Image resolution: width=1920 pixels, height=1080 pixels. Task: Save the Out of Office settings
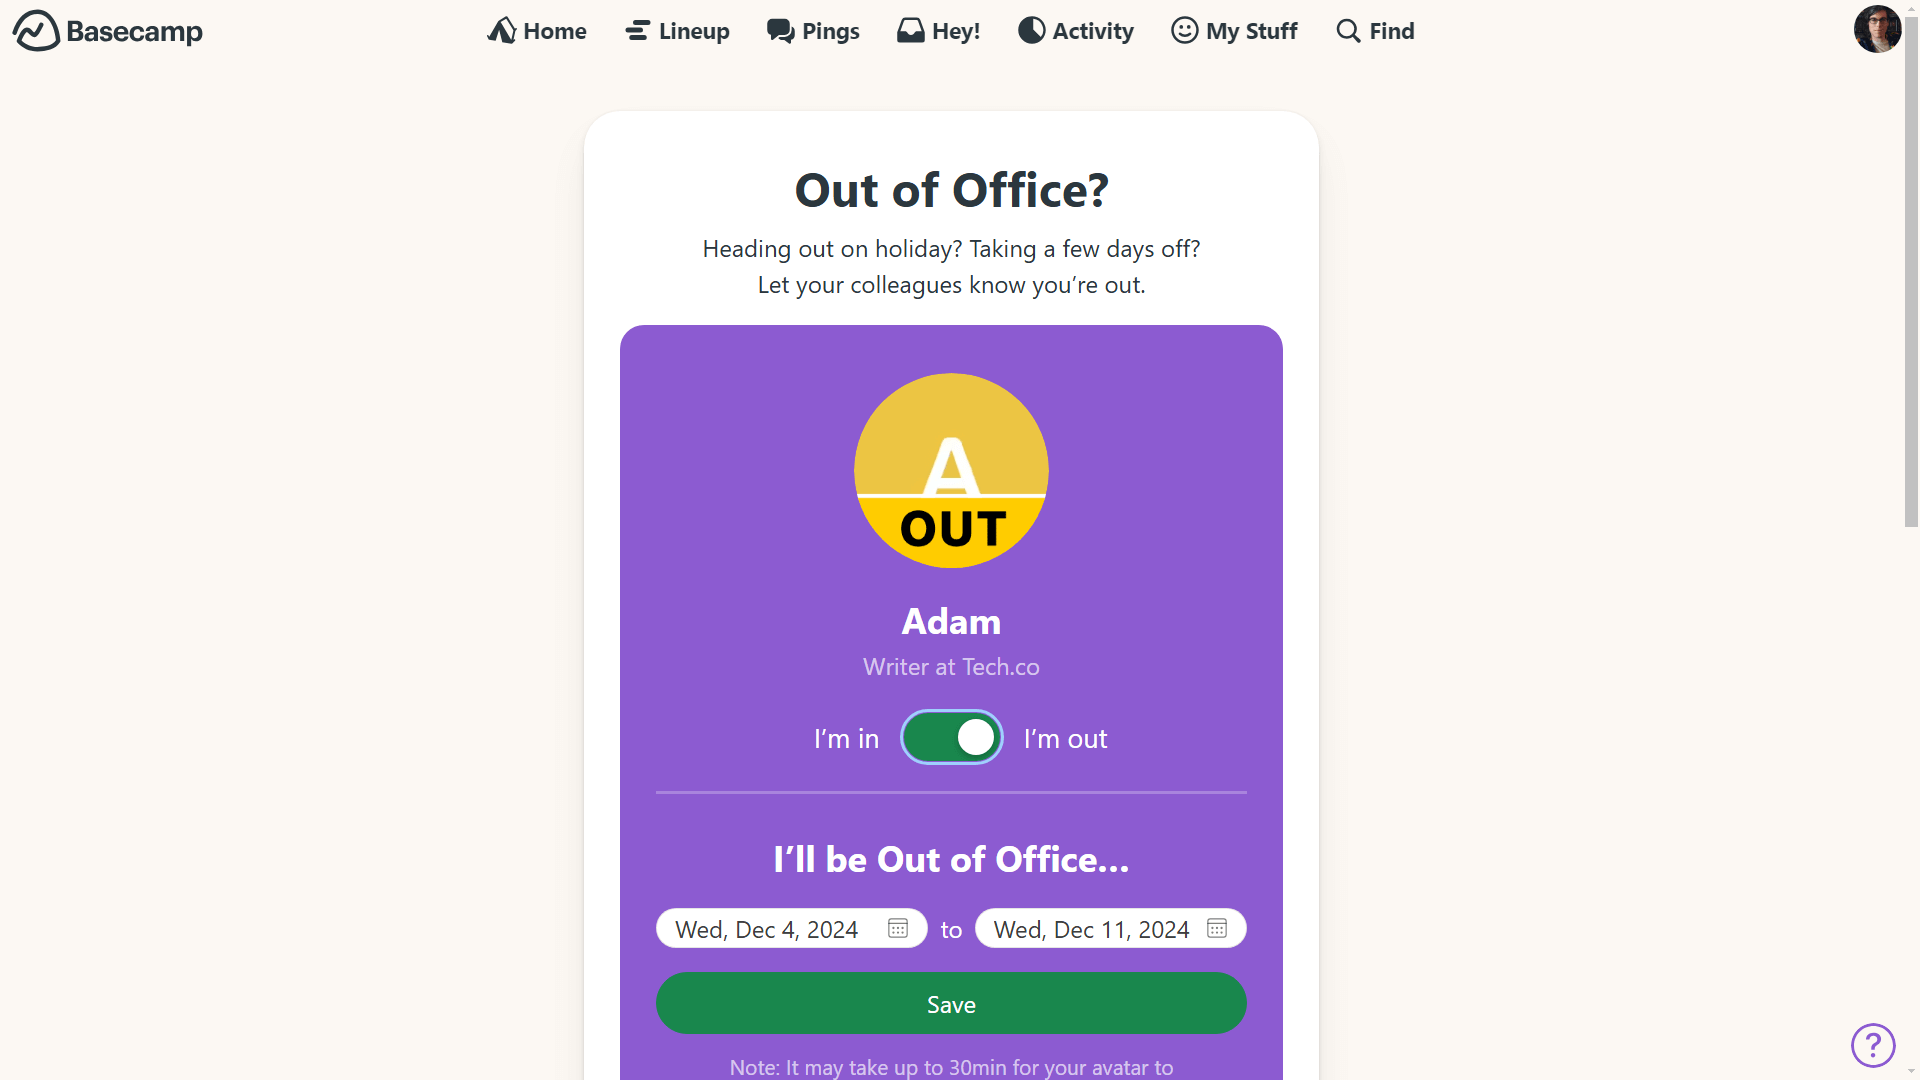coord(951,1004)
